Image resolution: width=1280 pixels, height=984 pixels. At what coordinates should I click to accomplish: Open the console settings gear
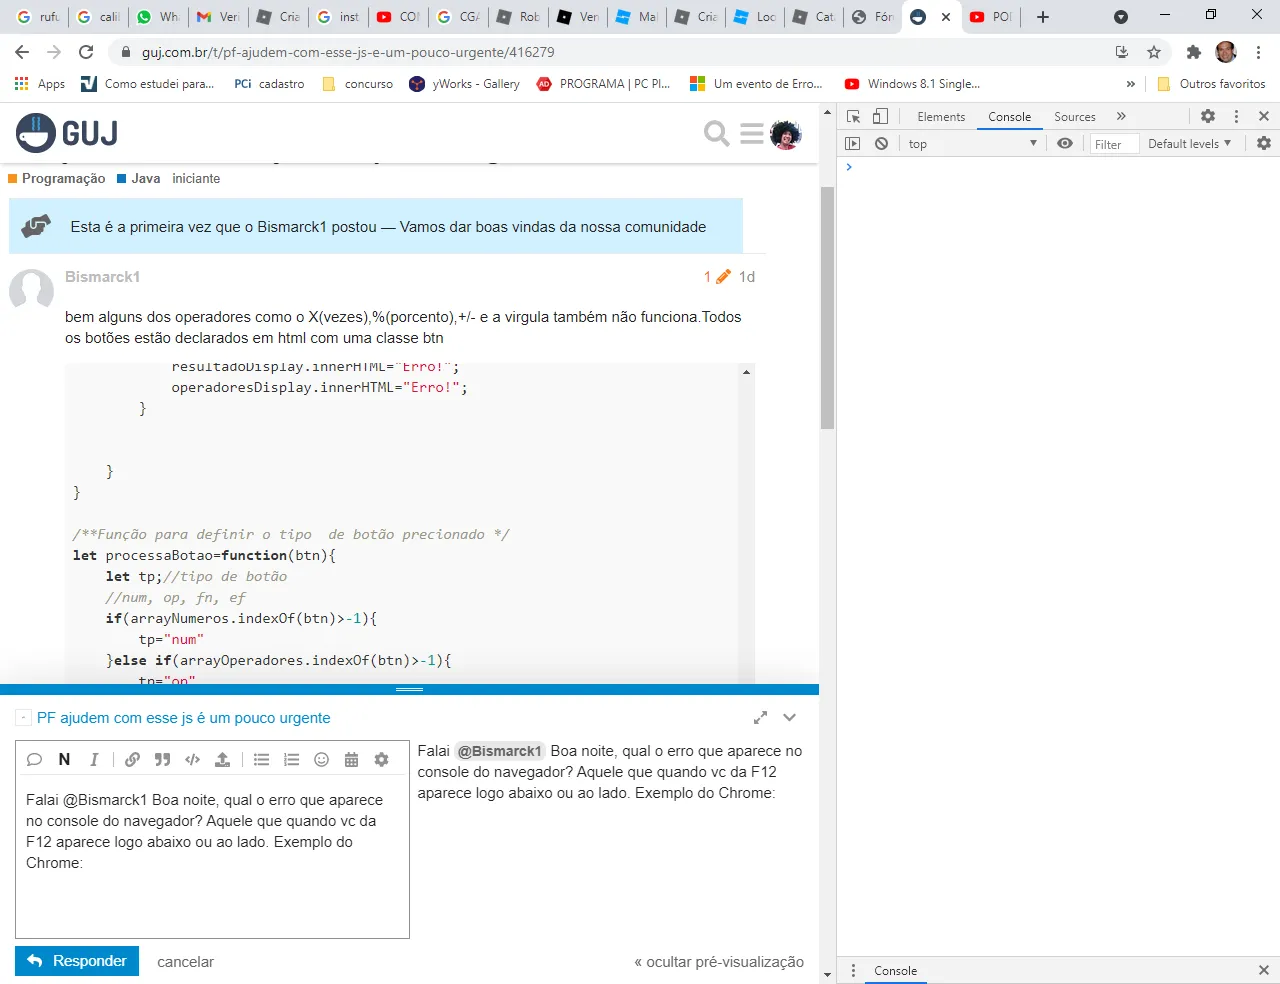click(x=1264, y=144)
